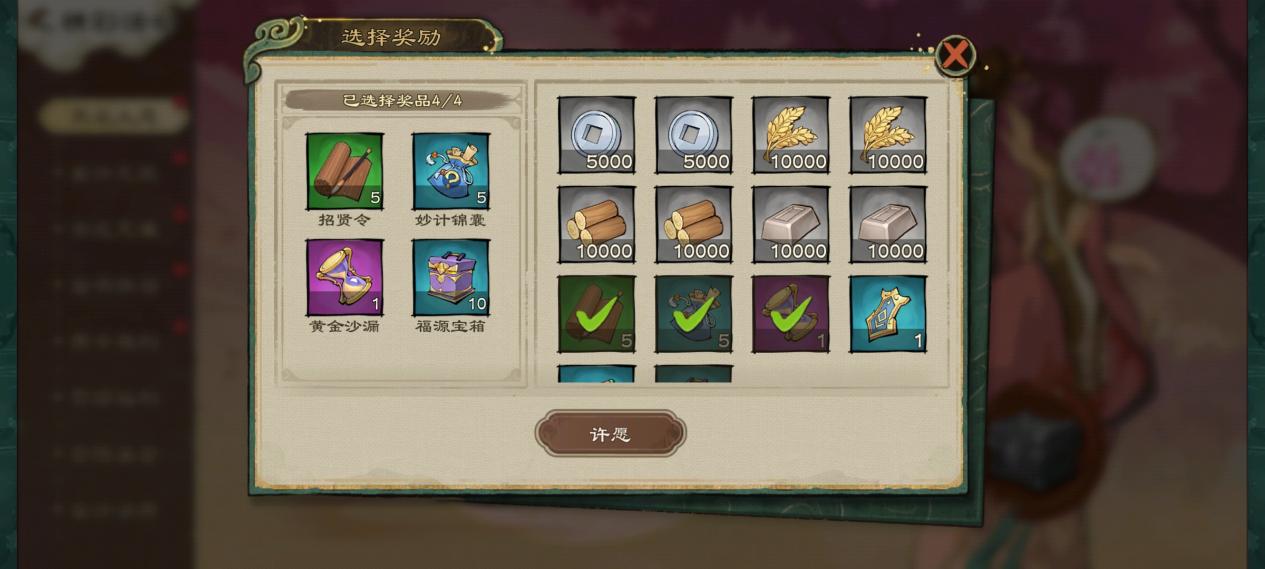
Task: Remove 福源宝箱 from the selected rewards
Action: (450, 277)
